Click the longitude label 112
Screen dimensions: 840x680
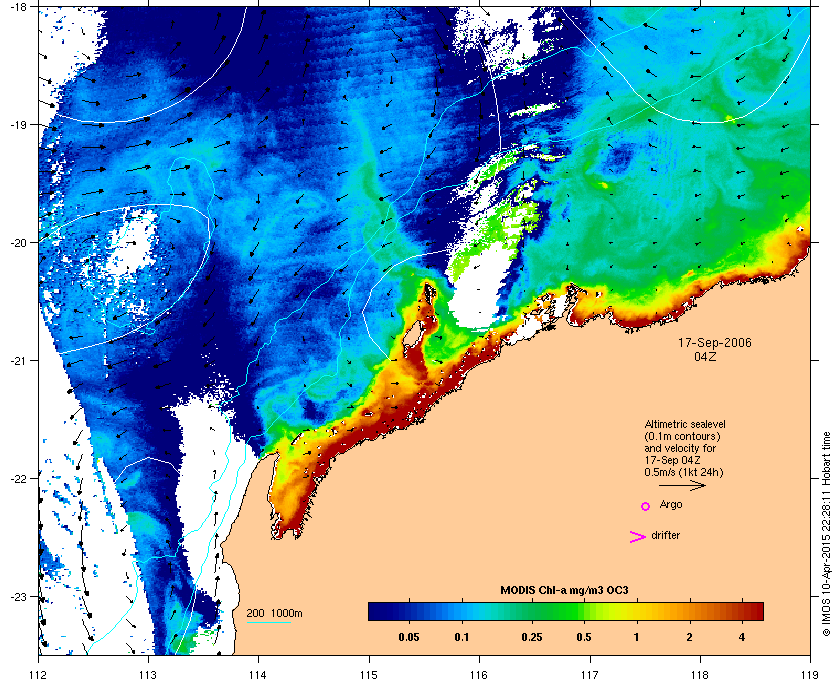pos(39,675)
